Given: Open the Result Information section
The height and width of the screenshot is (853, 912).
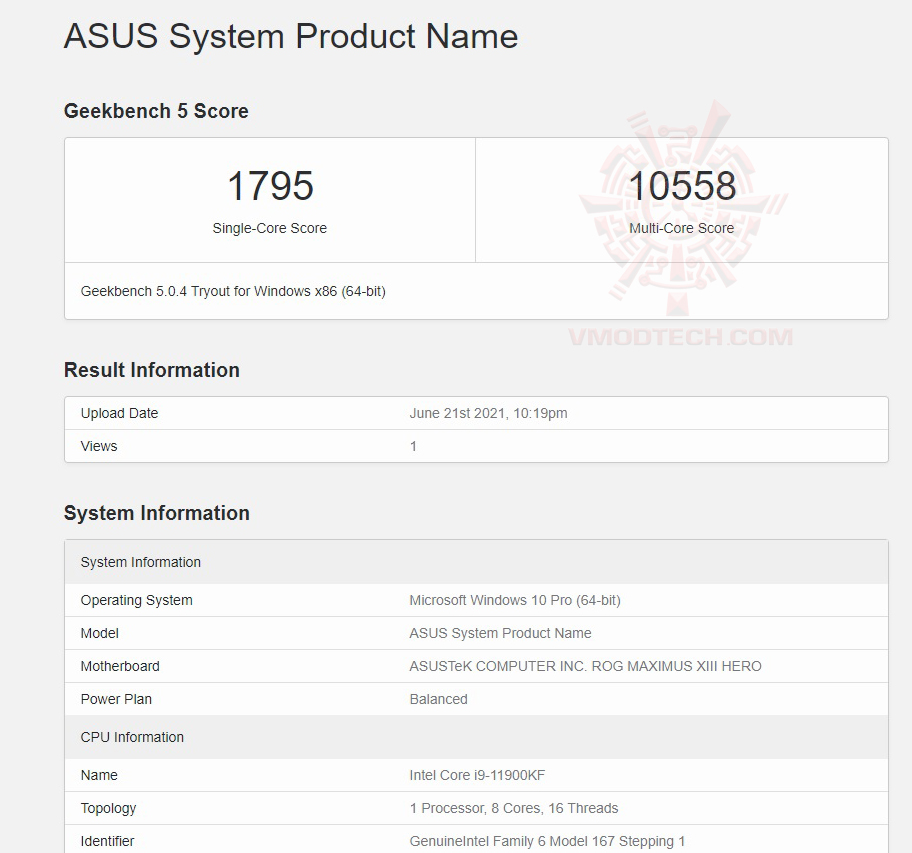Looking at the screenshot, I should point(151,370).
